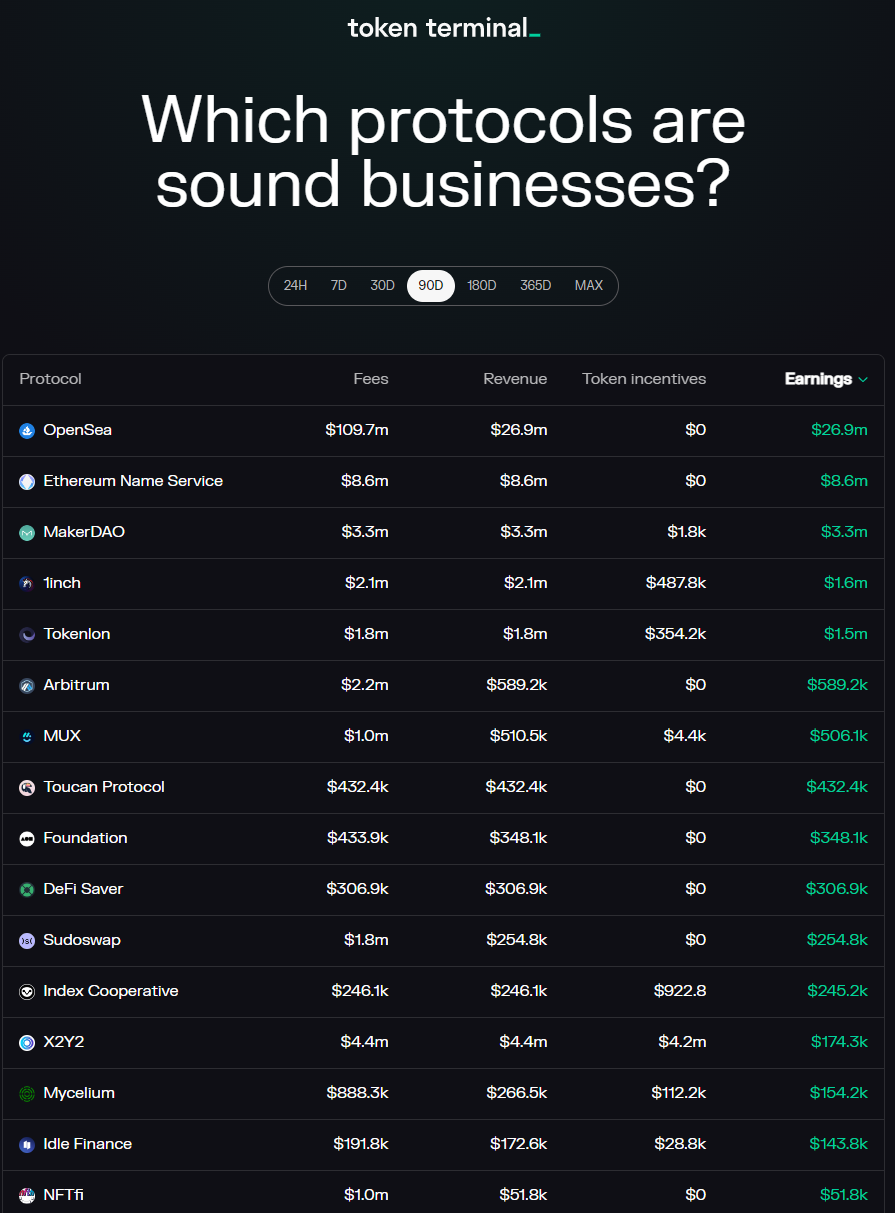
Task: Open the Ethereum Name Service link
Action: pyautogui.click(x=133, y=481)
